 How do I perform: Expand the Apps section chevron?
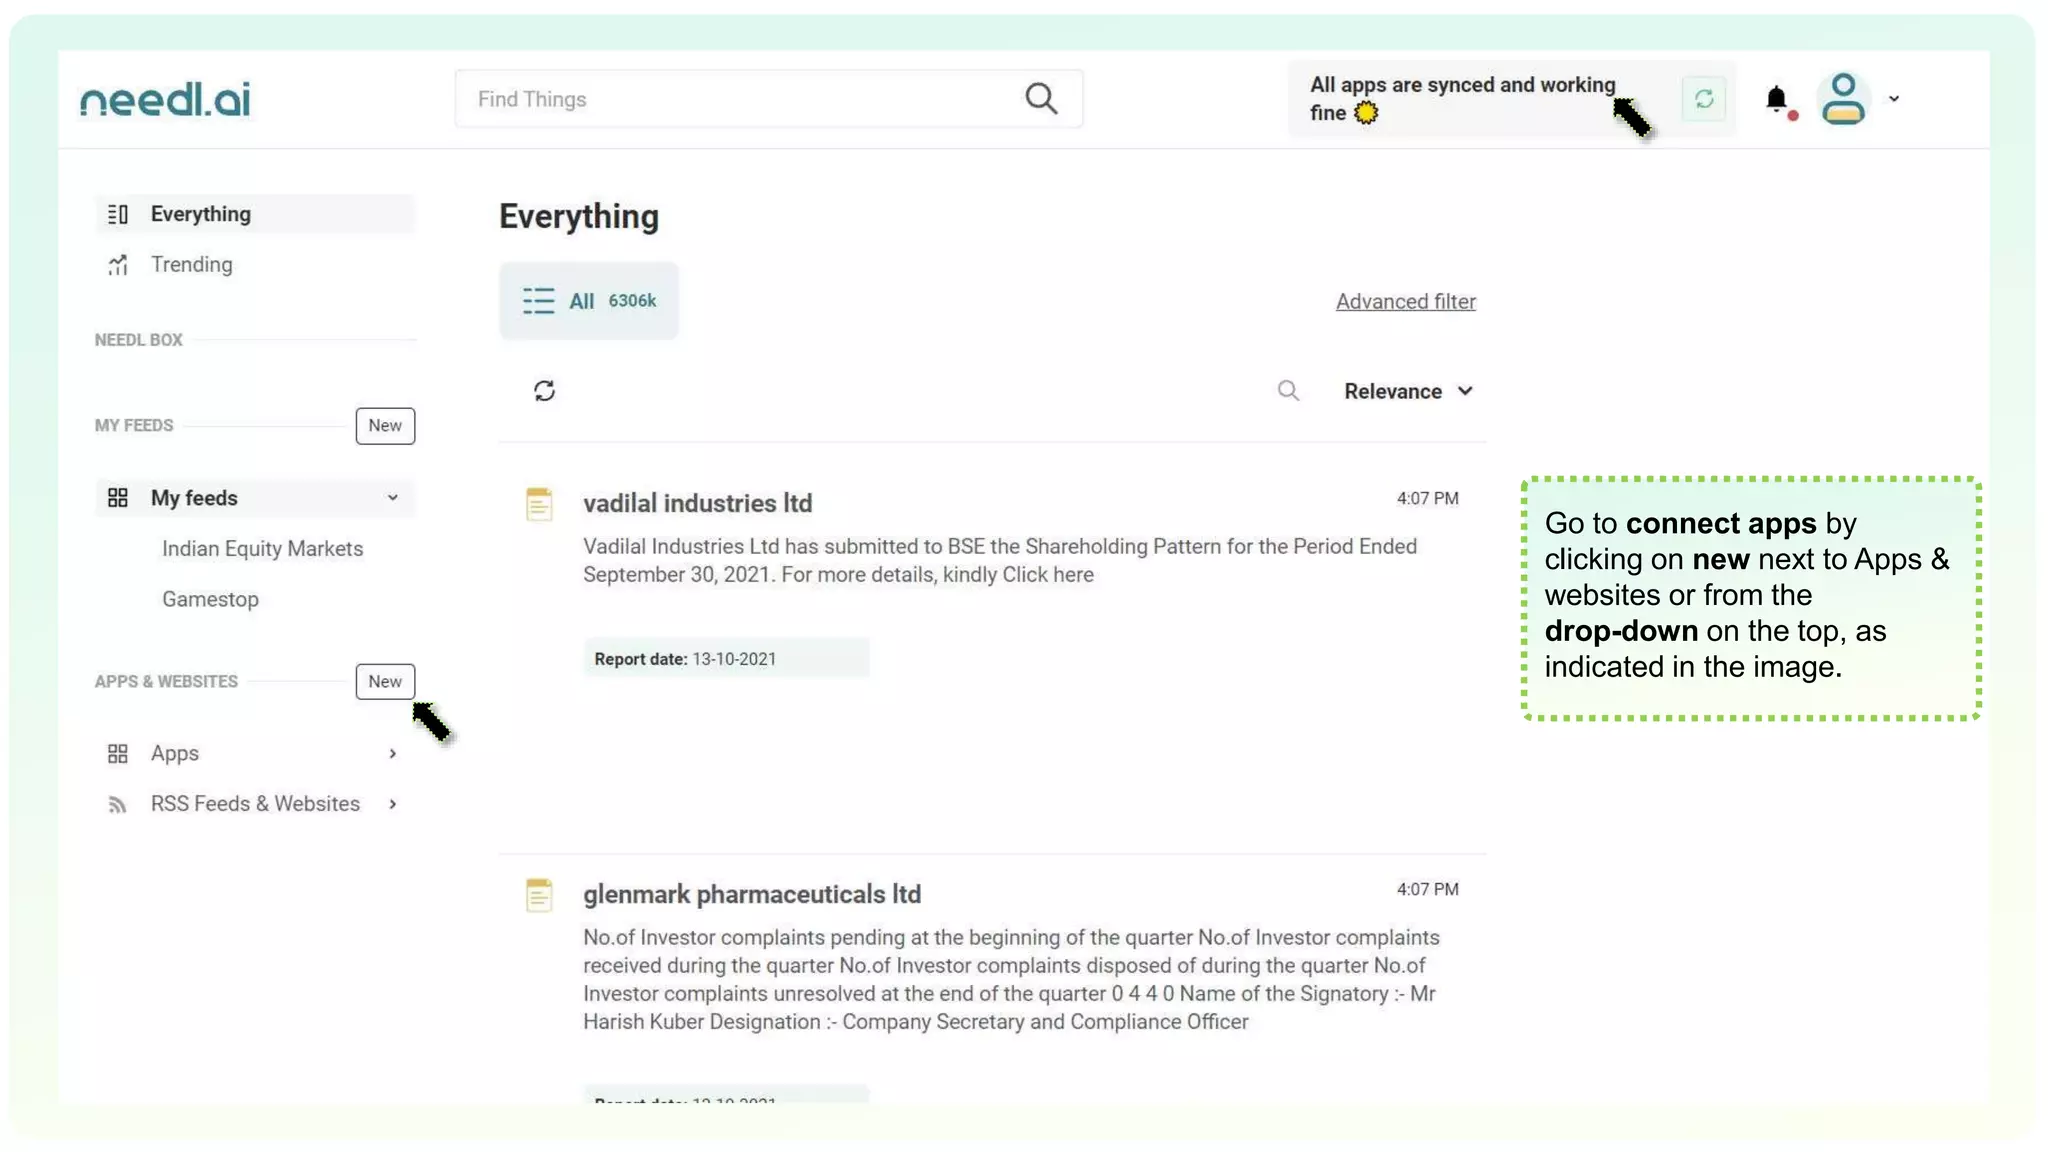tap(392, 754)
